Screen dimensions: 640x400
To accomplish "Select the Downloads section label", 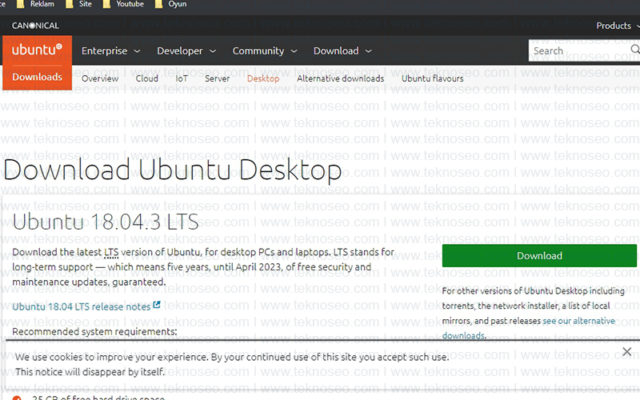I will 37,77.
